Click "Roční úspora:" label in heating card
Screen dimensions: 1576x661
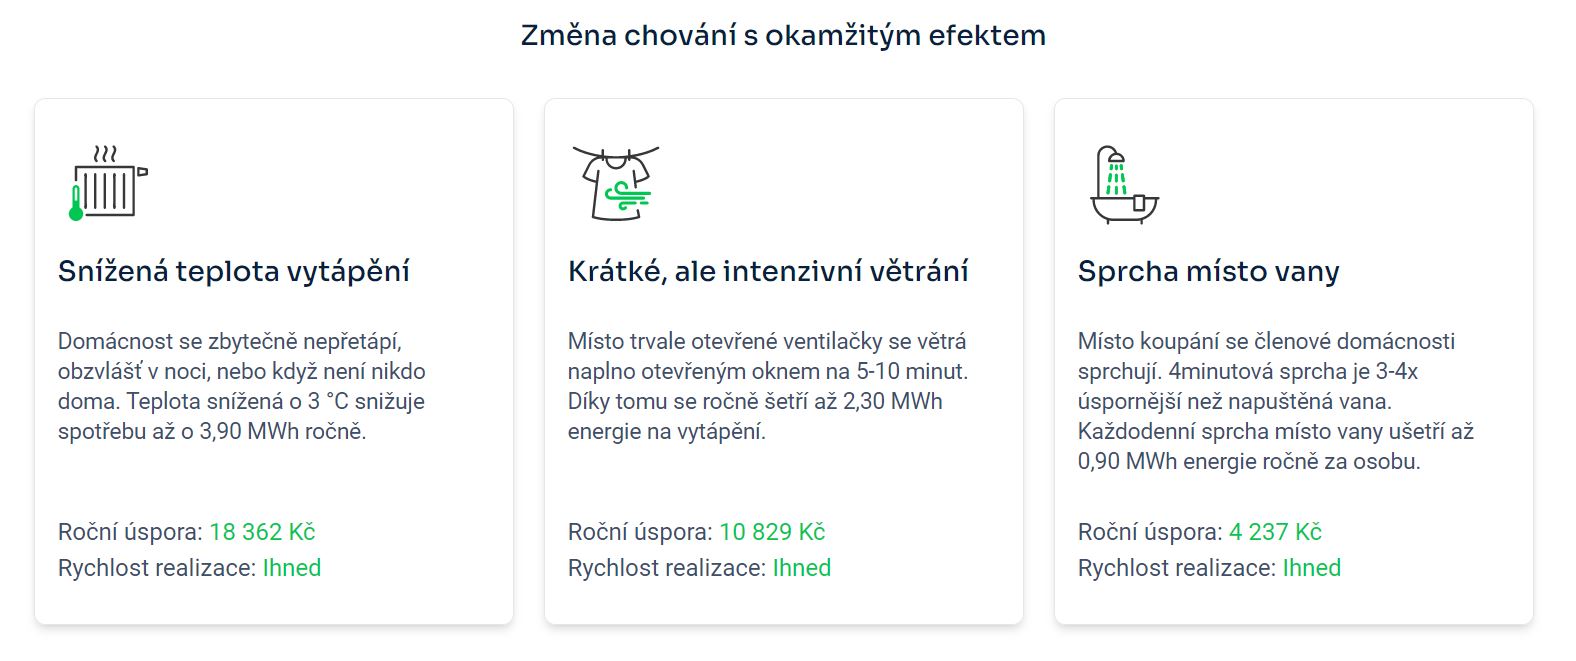[x=130, y=532]
